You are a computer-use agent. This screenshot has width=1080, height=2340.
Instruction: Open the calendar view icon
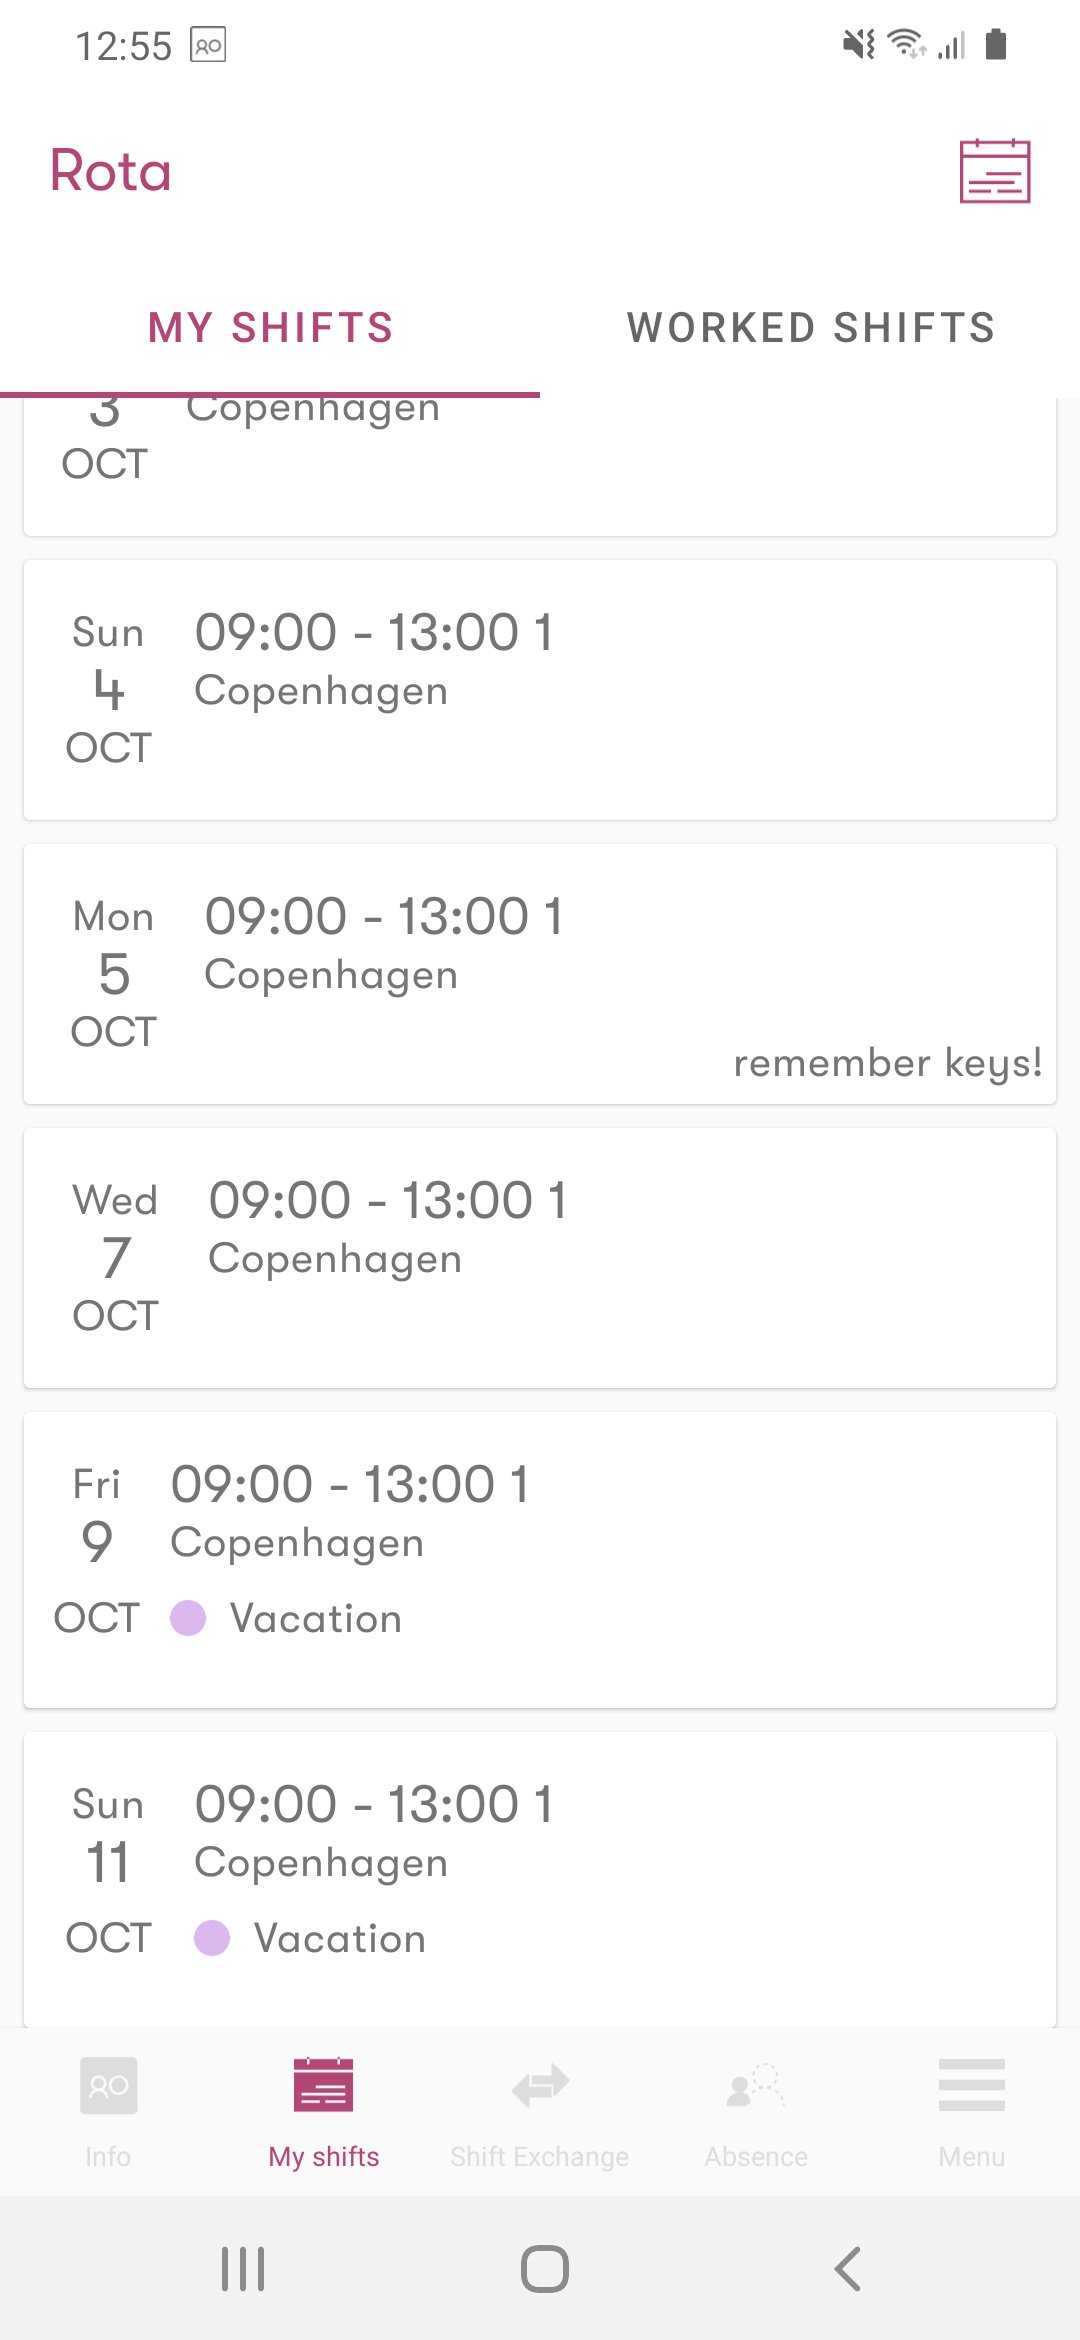click(x=994, y=171)
